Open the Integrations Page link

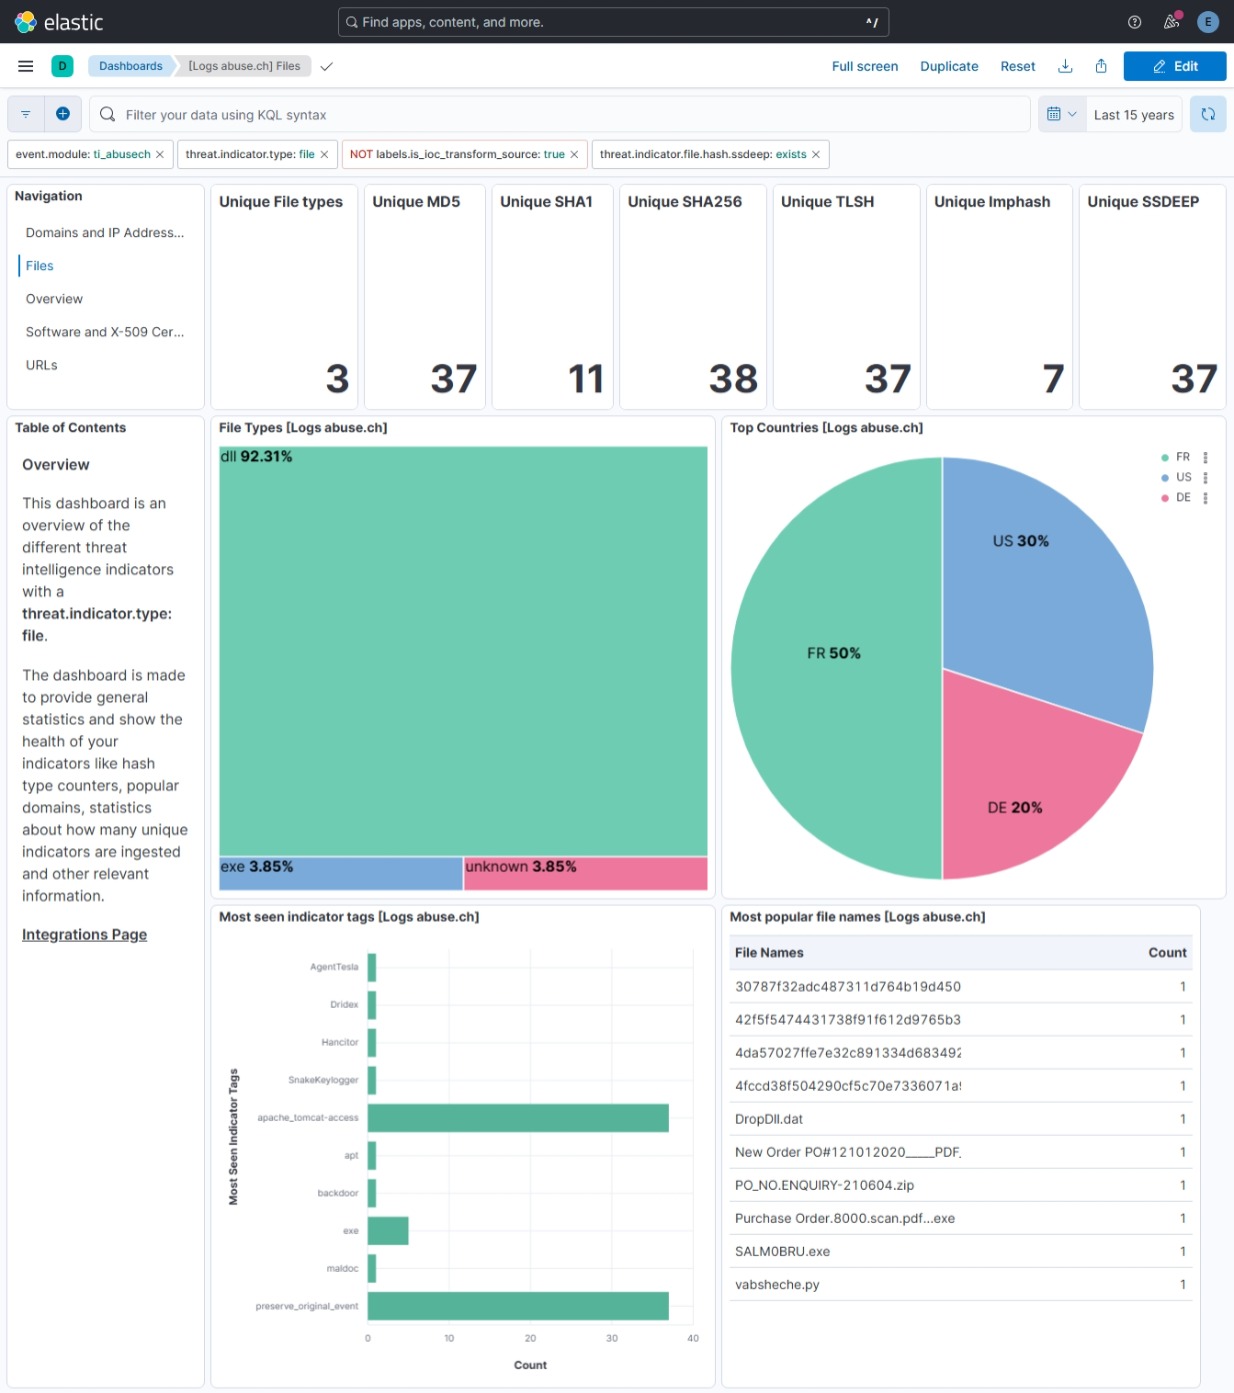pos(84,934)
